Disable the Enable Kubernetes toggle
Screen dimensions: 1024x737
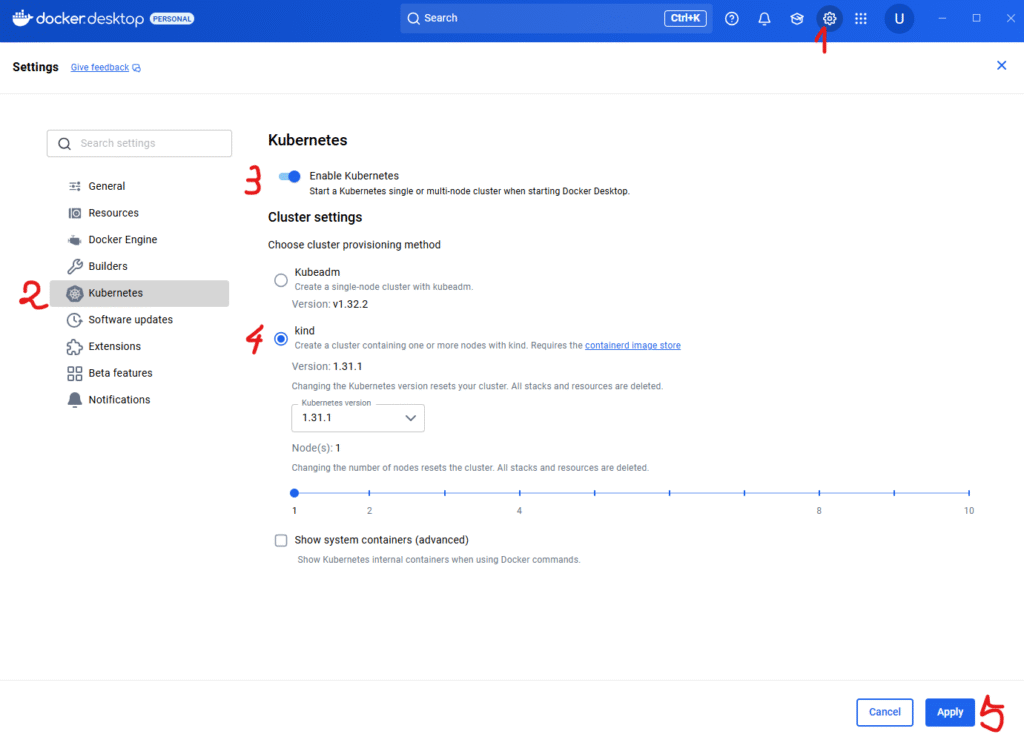[x=289, y=176]
